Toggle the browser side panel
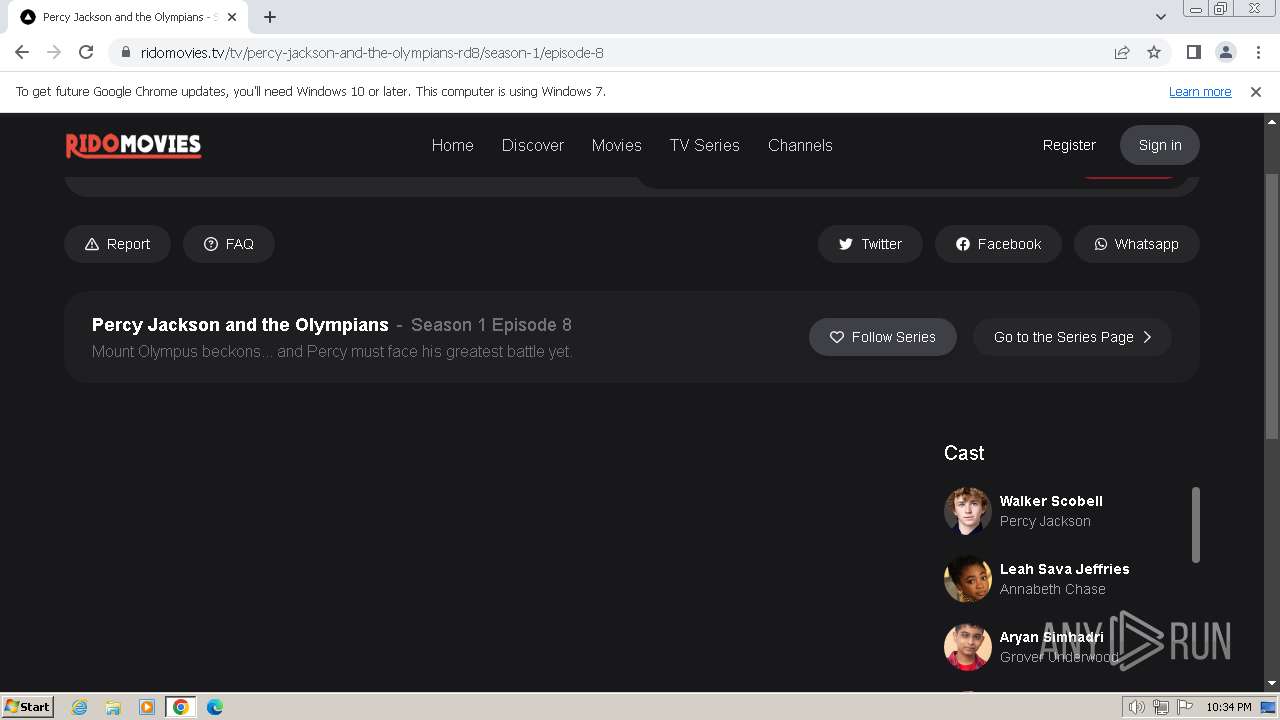The width and height of the screenshot is (1280, 720). pyautogui.click(x=1193, y=52)
